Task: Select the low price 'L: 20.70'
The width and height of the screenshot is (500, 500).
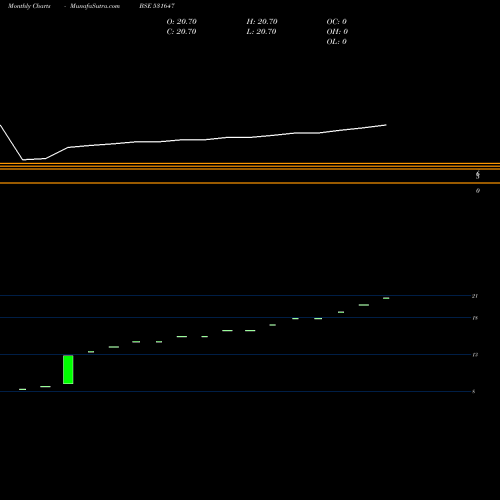Action: (261, 32)
